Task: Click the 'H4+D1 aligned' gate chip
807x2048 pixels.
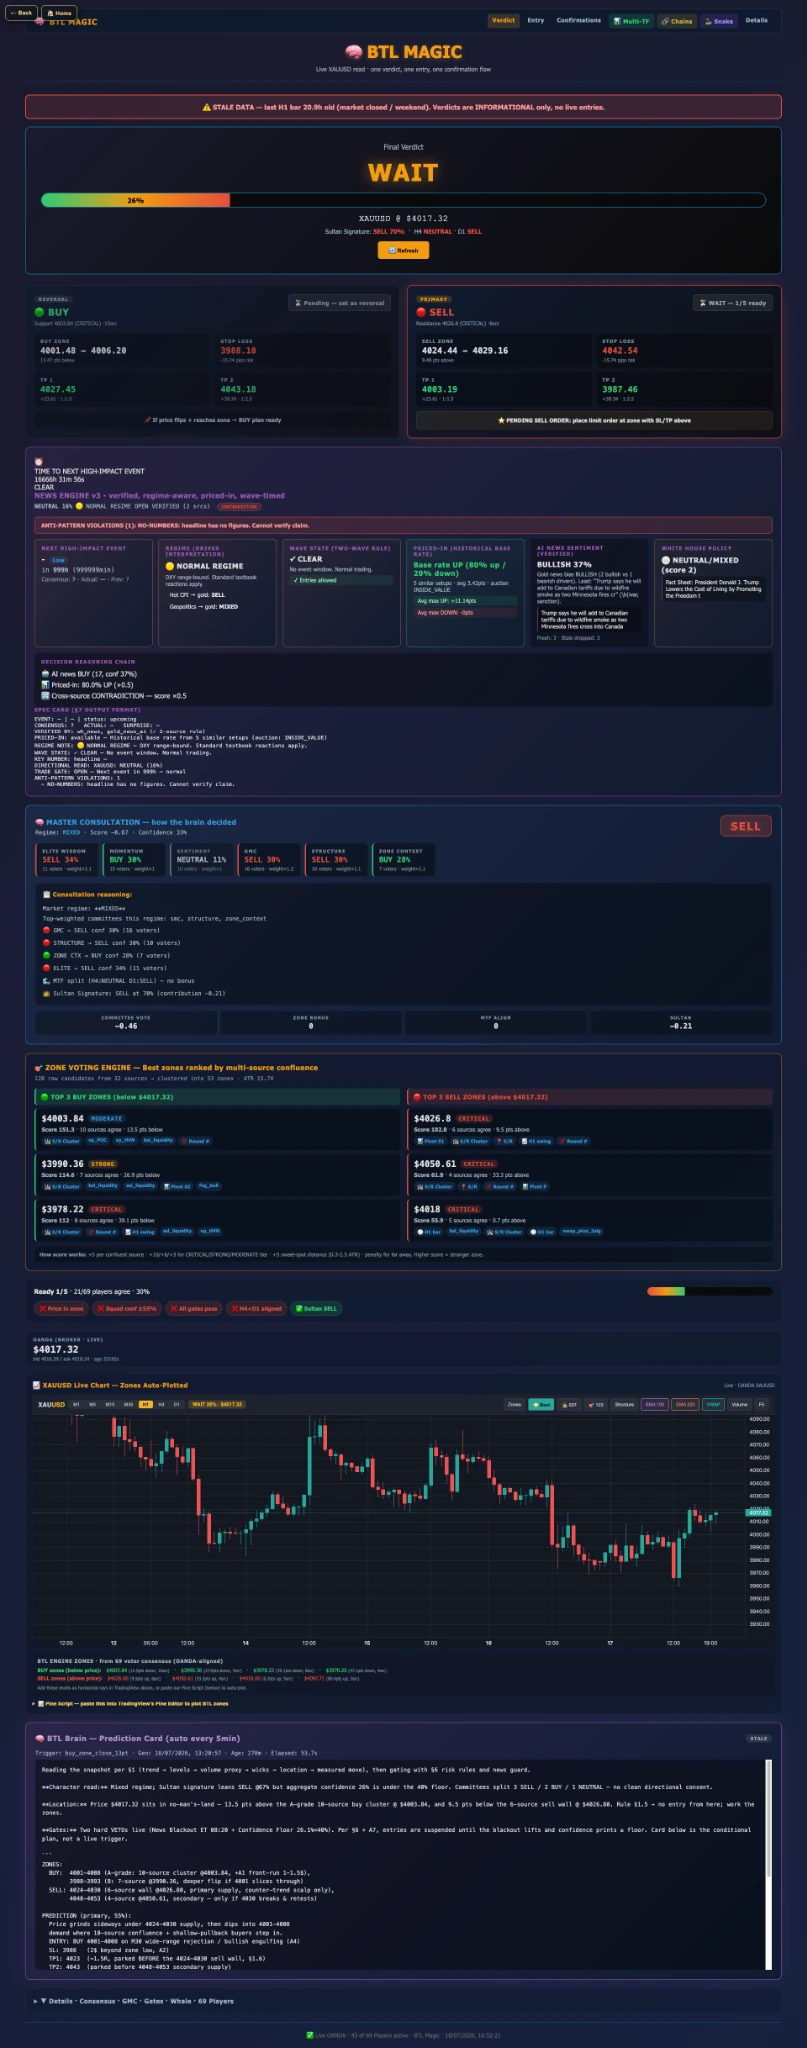Action: point(257,1308)
